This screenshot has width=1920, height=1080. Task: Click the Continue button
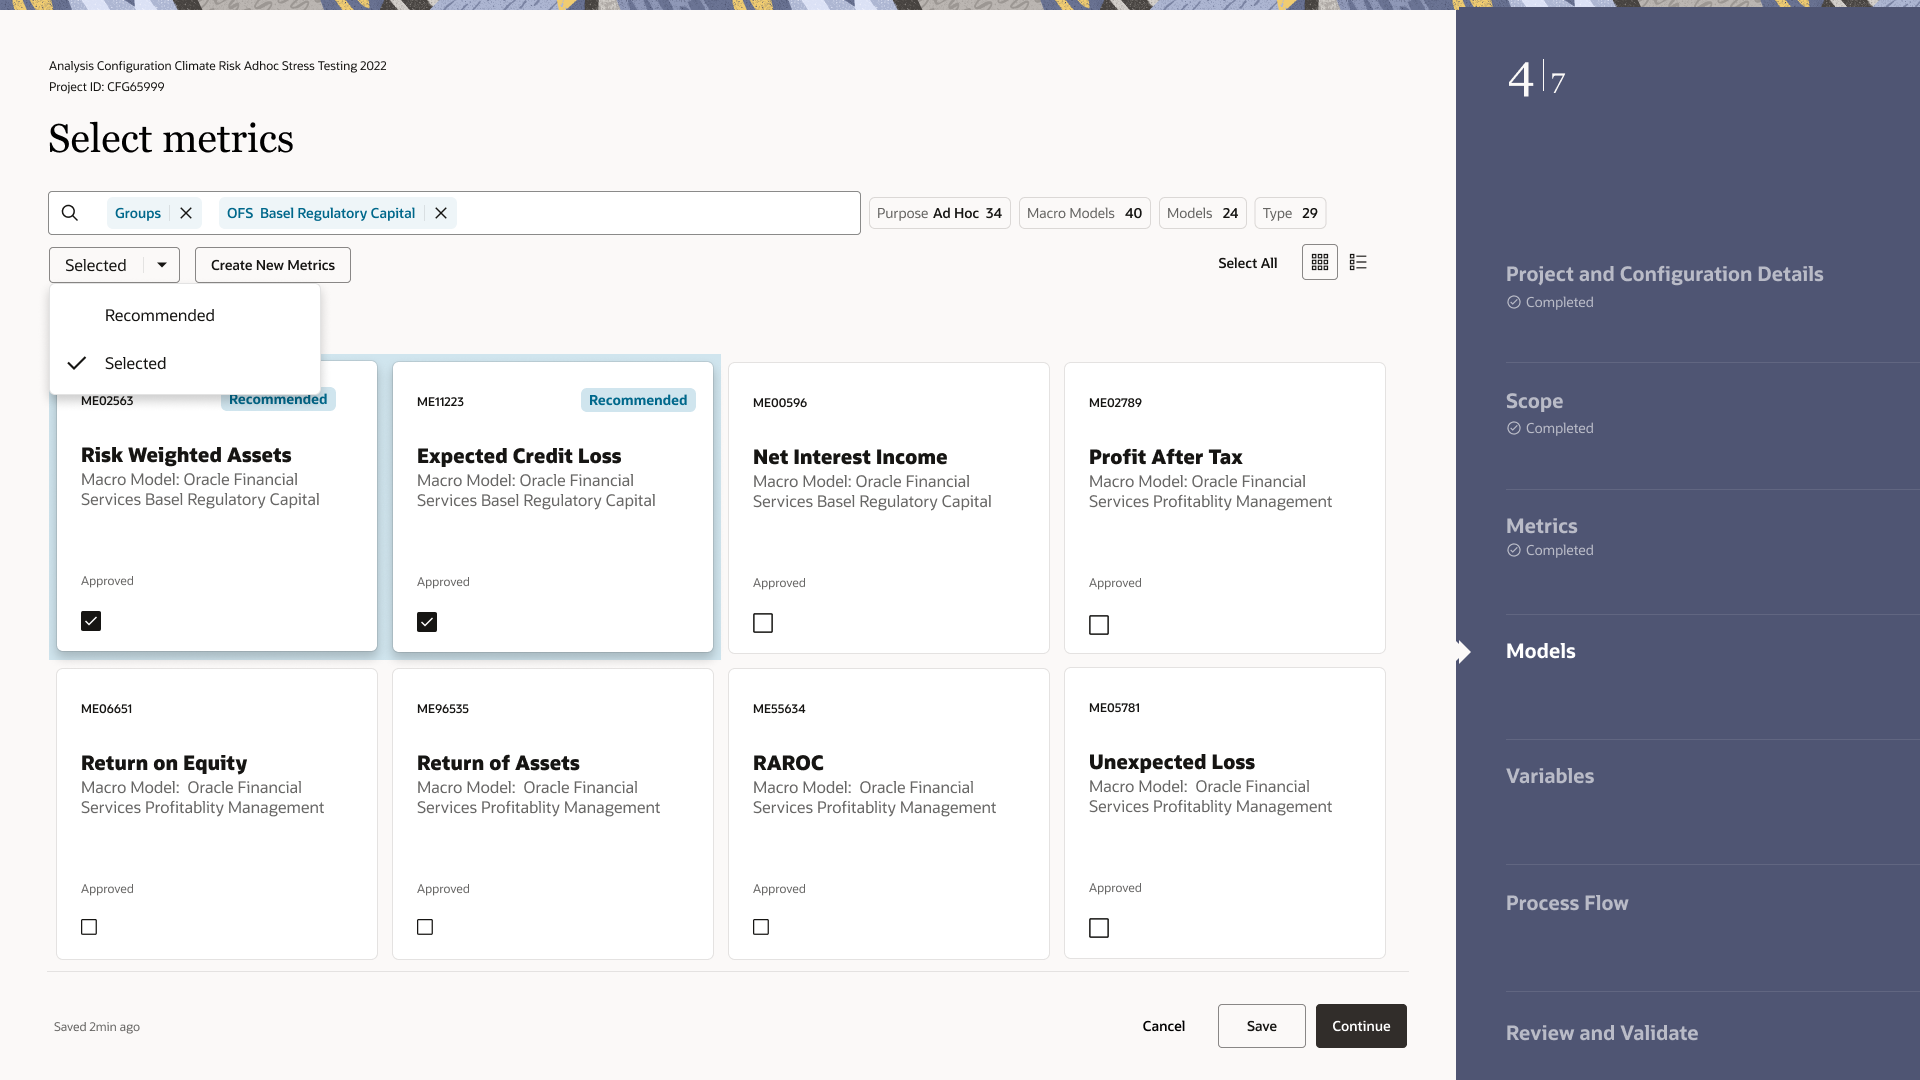(1361, 1026)
